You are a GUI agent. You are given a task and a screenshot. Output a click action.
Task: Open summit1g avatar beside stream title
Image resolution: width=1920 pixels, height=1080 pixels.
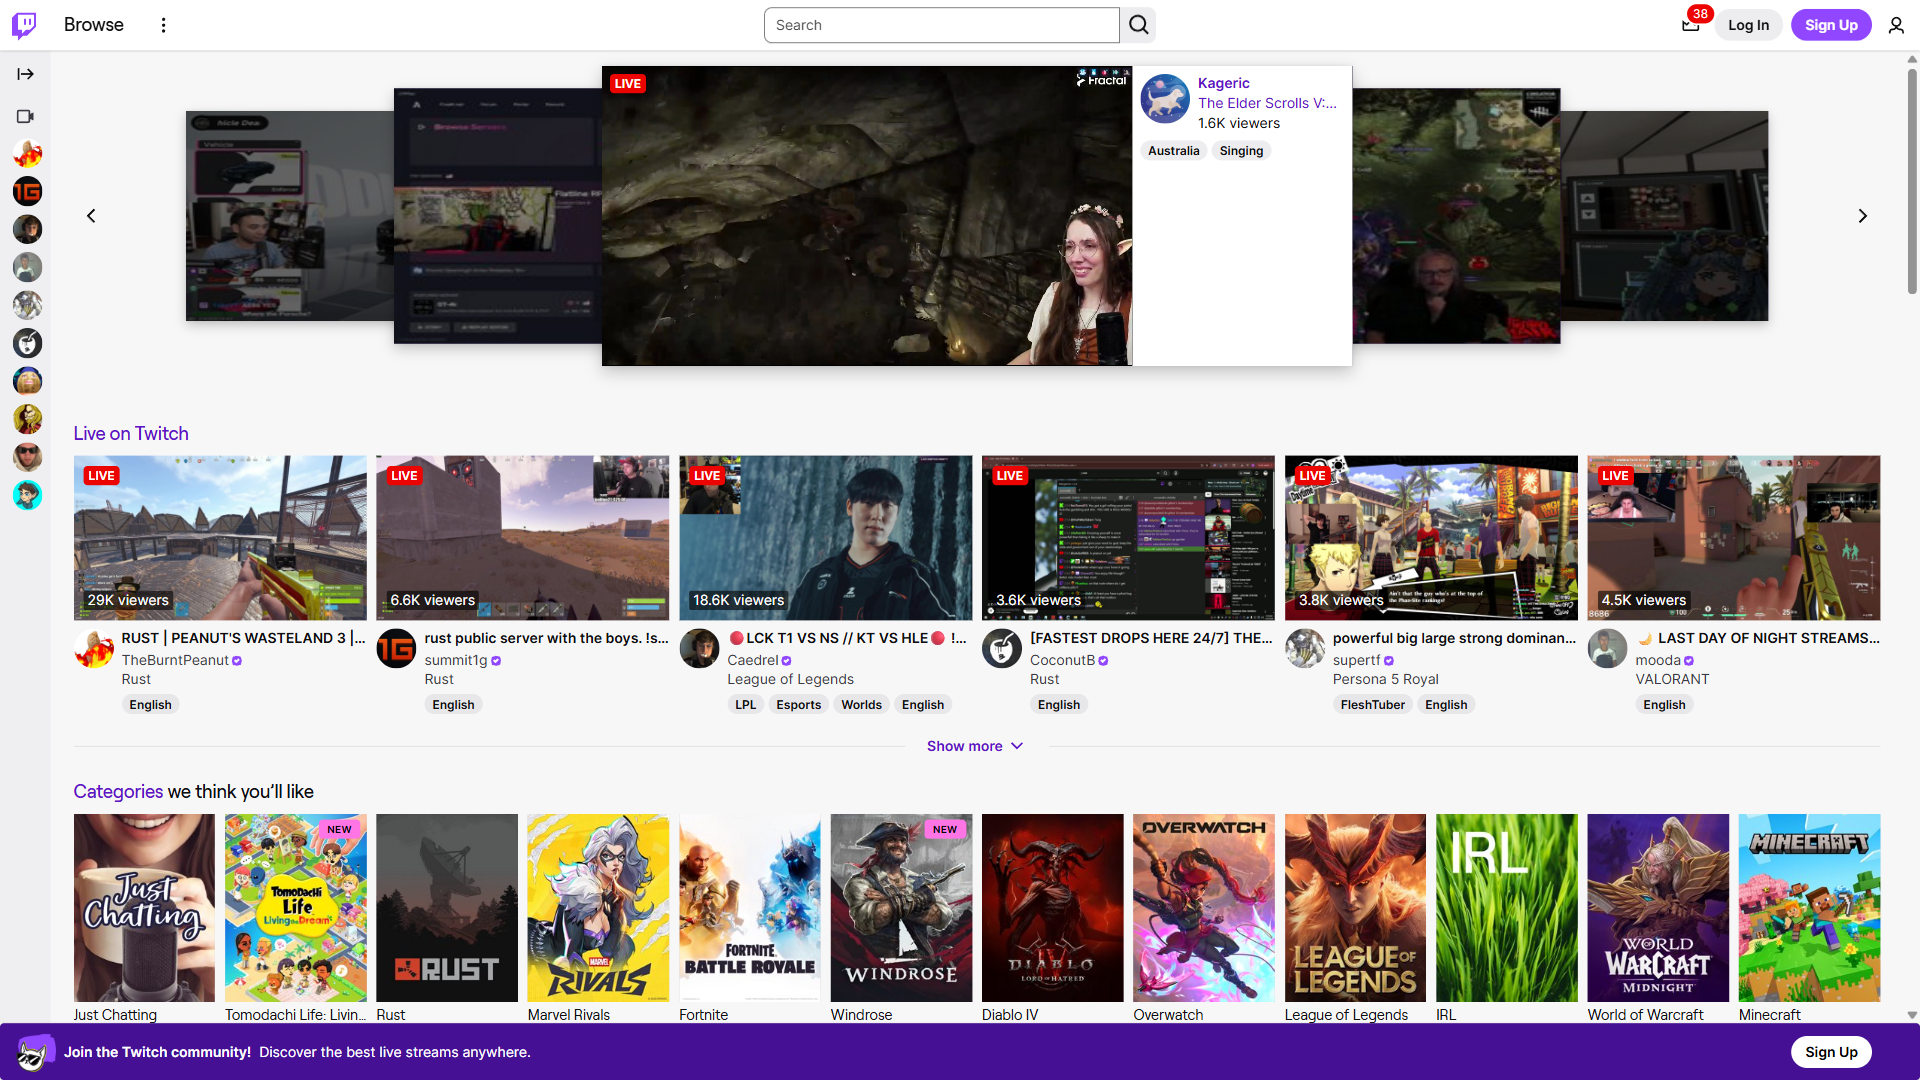tap(396, 649)
